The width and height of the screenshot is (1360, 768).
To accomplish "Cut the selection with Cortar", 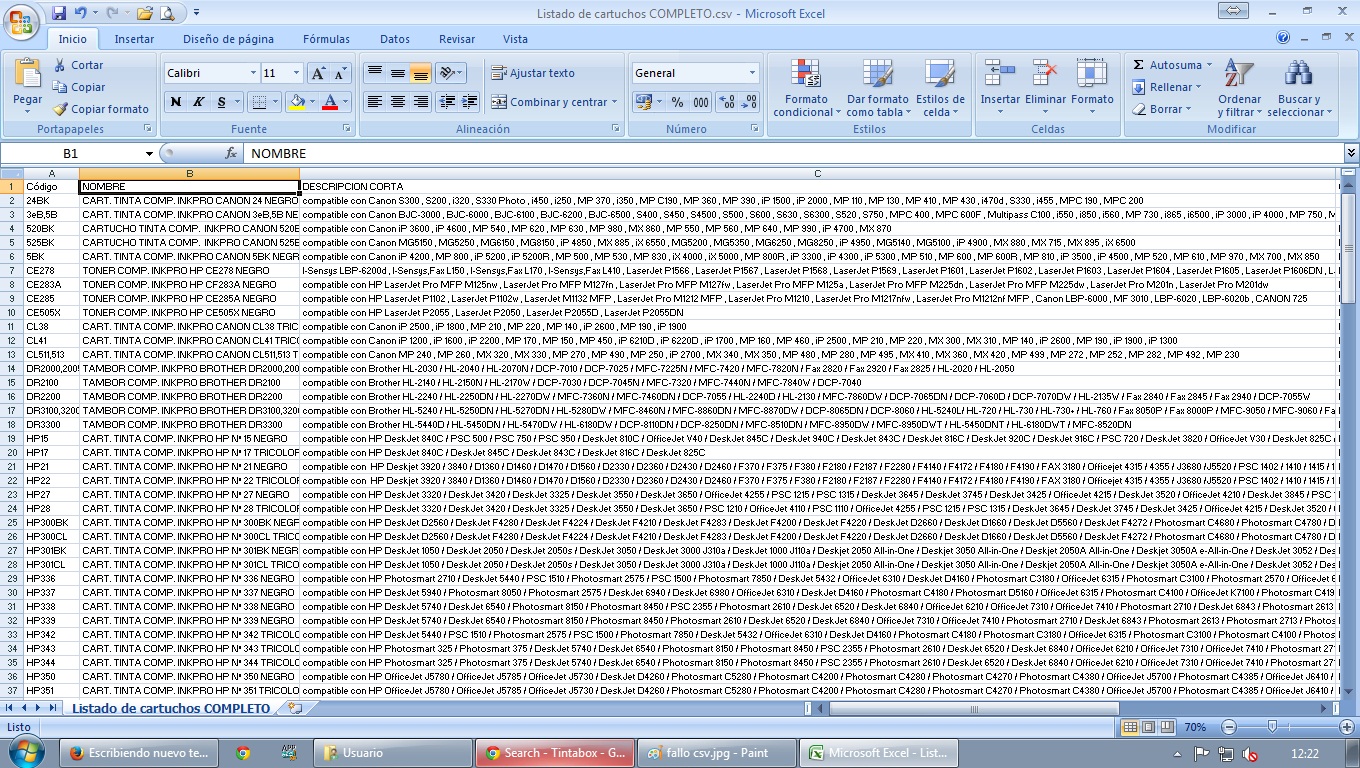I will coord(78,65).
